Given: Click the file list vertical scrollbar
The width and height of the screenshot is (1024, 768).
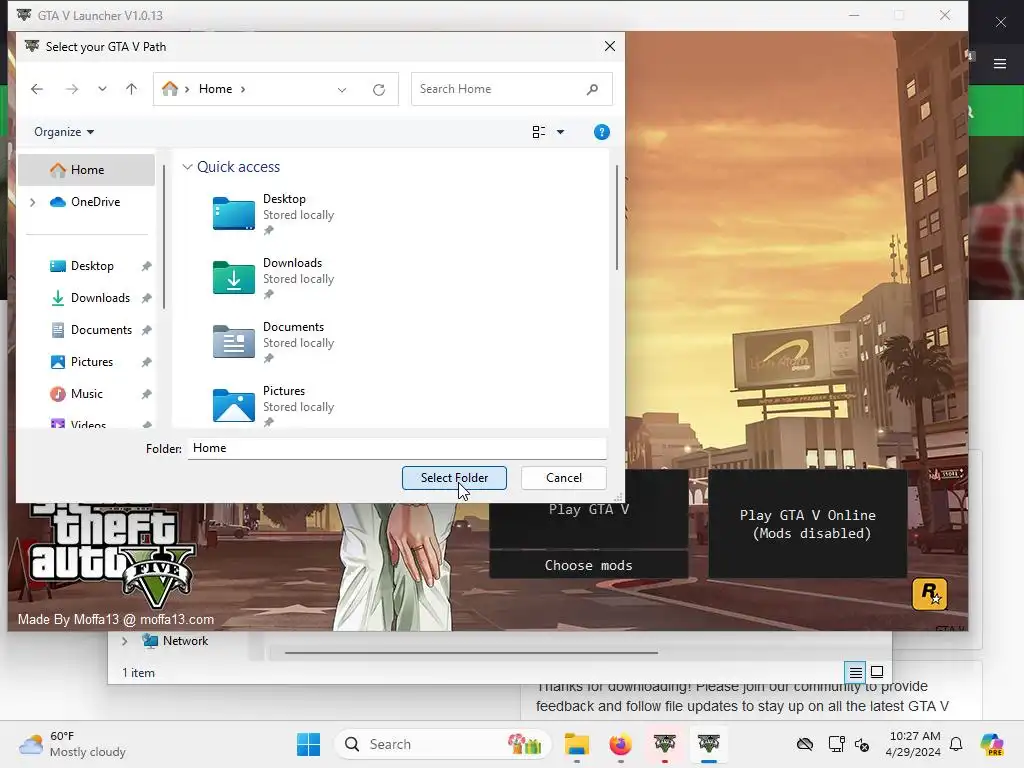Looking at the screenshot, I should pyautogui.click(x=616, y=217).
